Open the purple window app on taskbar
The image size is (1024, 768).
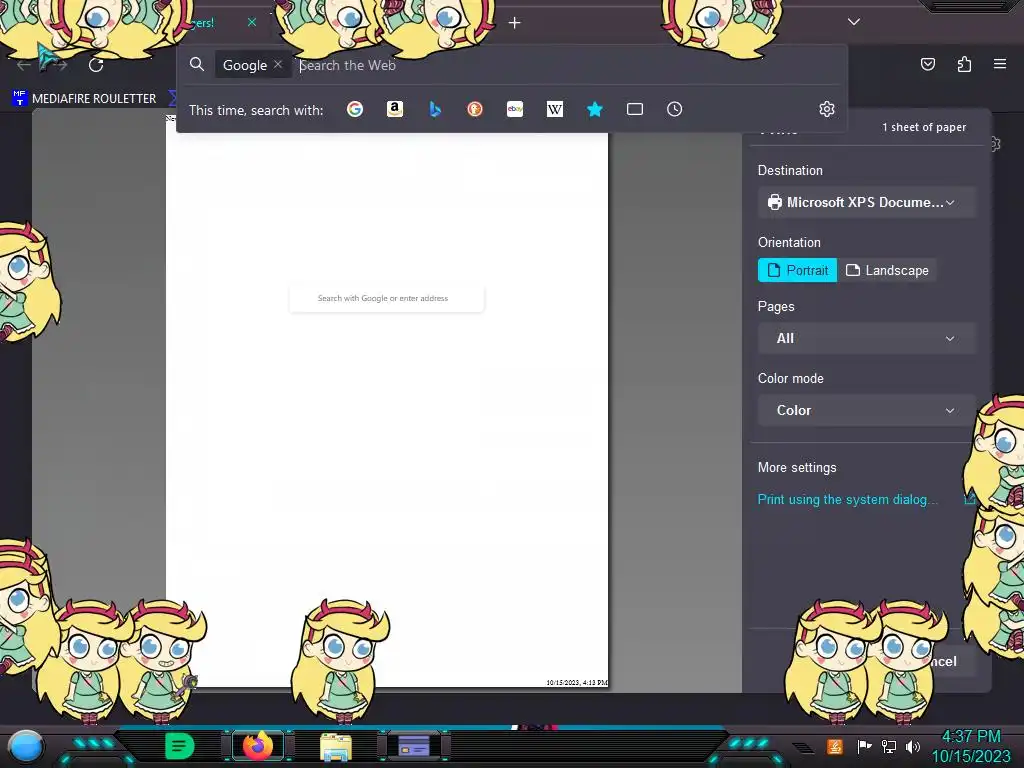click(414, 746)
